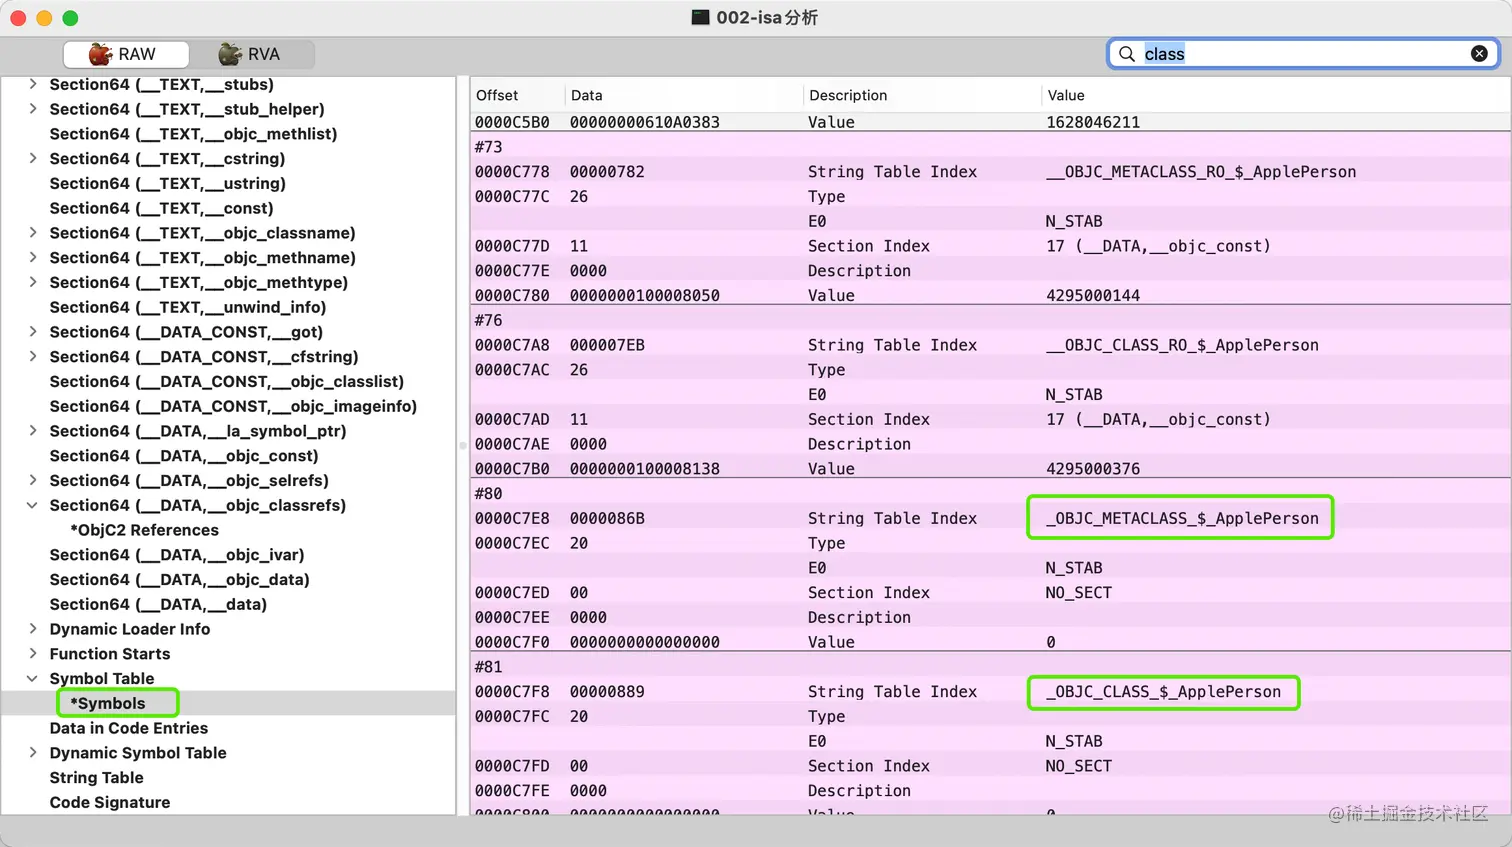Select Section64 (__TEXT,__ustring)
The width and height of the screenshot is (1512, 847).
pos(168,183)
